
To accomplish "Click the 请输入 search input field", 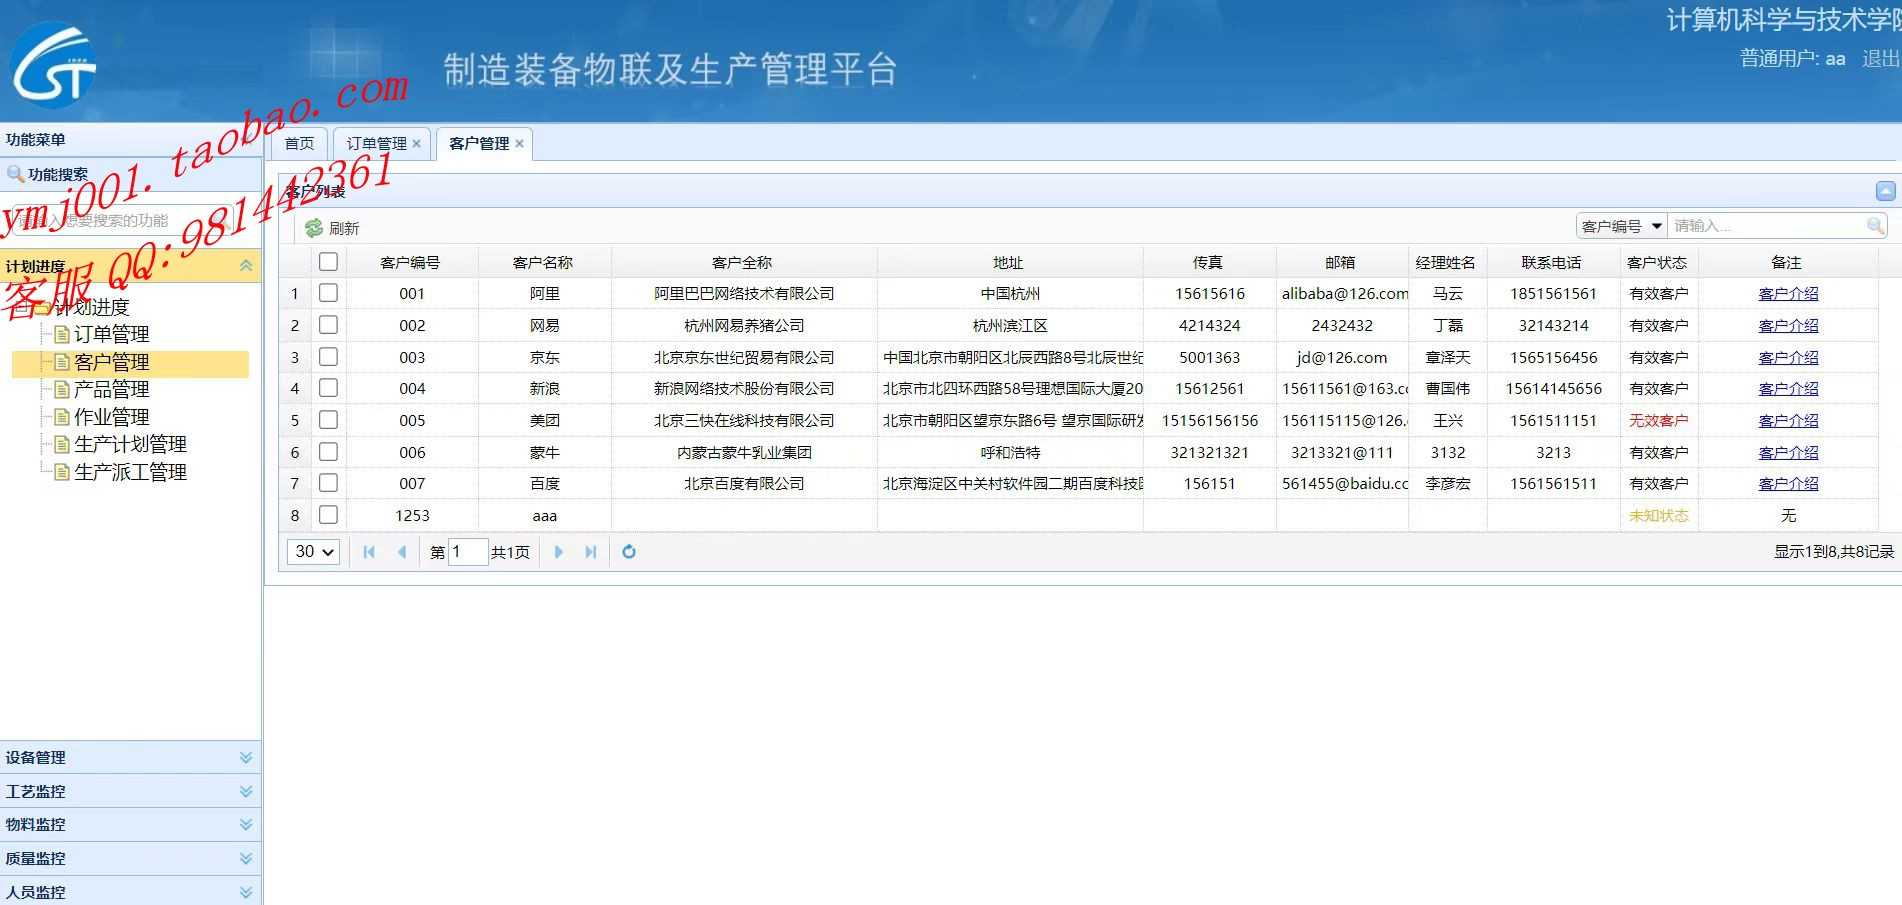I will (x=1766, y=226).
